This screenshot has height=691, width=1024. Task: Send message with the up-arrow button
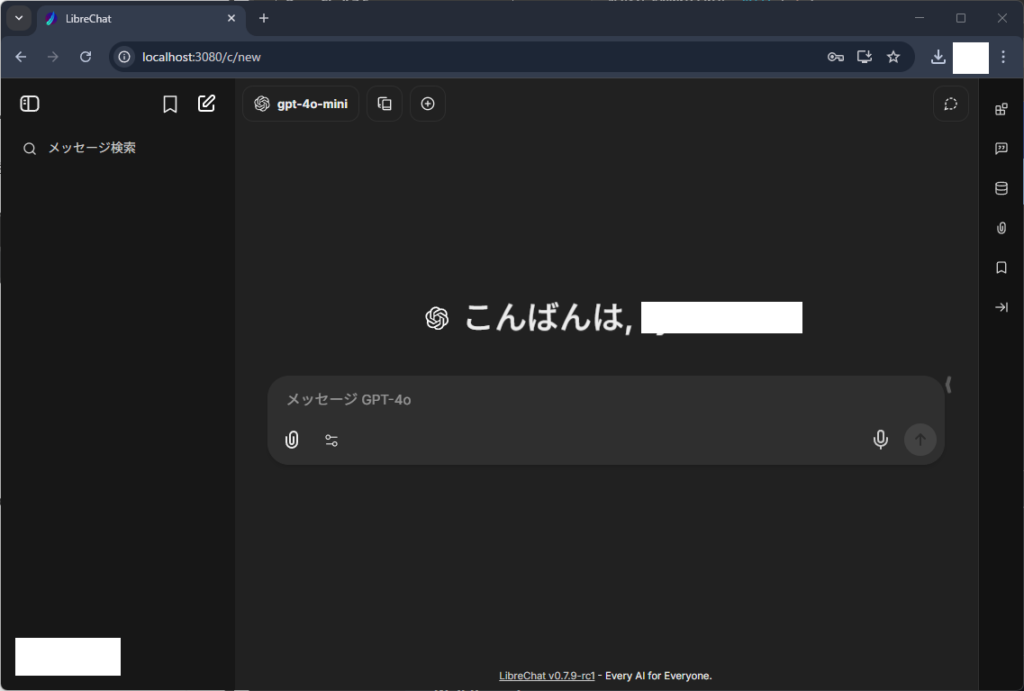919,440
